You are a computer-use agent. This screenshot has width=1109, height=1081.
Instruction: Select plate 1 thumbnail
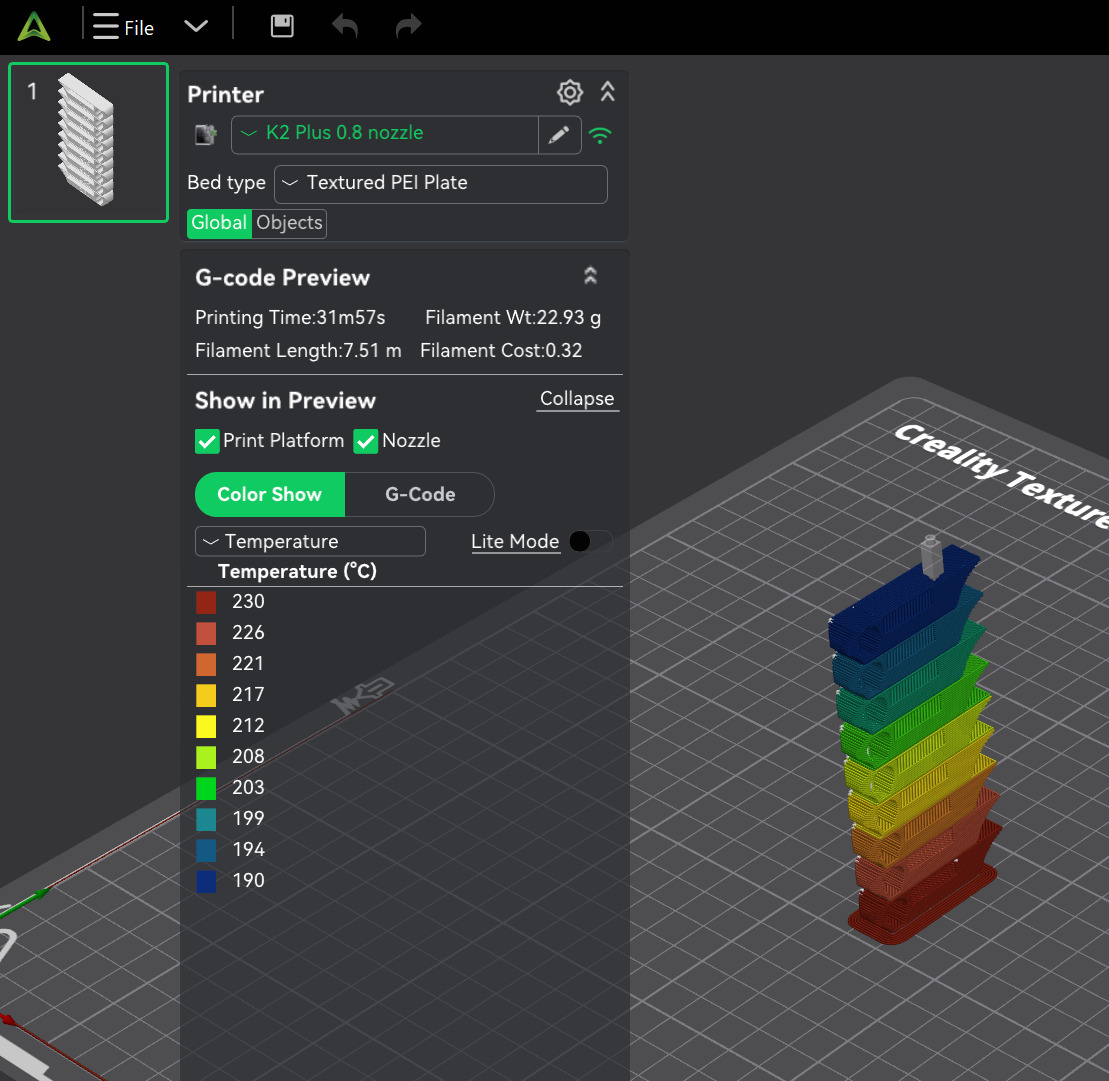(x=88, y=142)
